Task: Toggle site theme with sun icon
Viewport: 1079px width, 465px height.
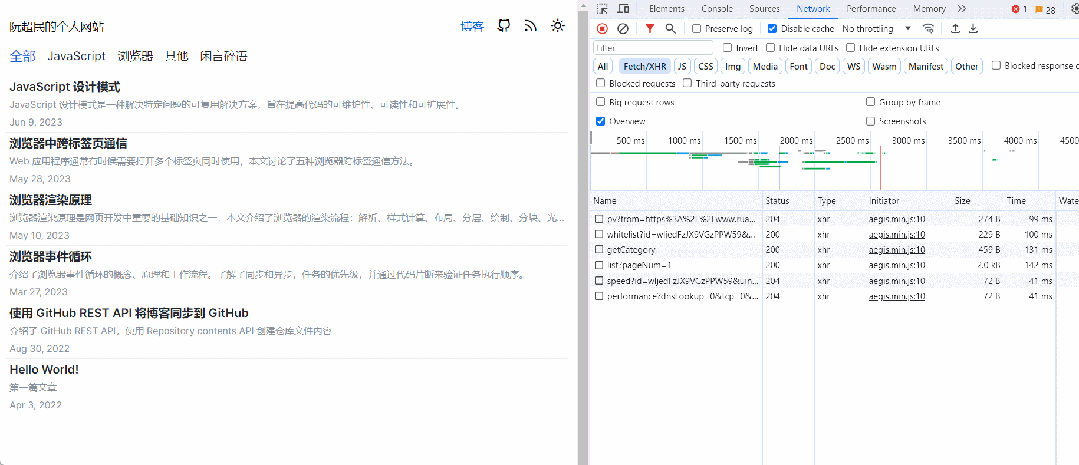Action: pos(557,26)
